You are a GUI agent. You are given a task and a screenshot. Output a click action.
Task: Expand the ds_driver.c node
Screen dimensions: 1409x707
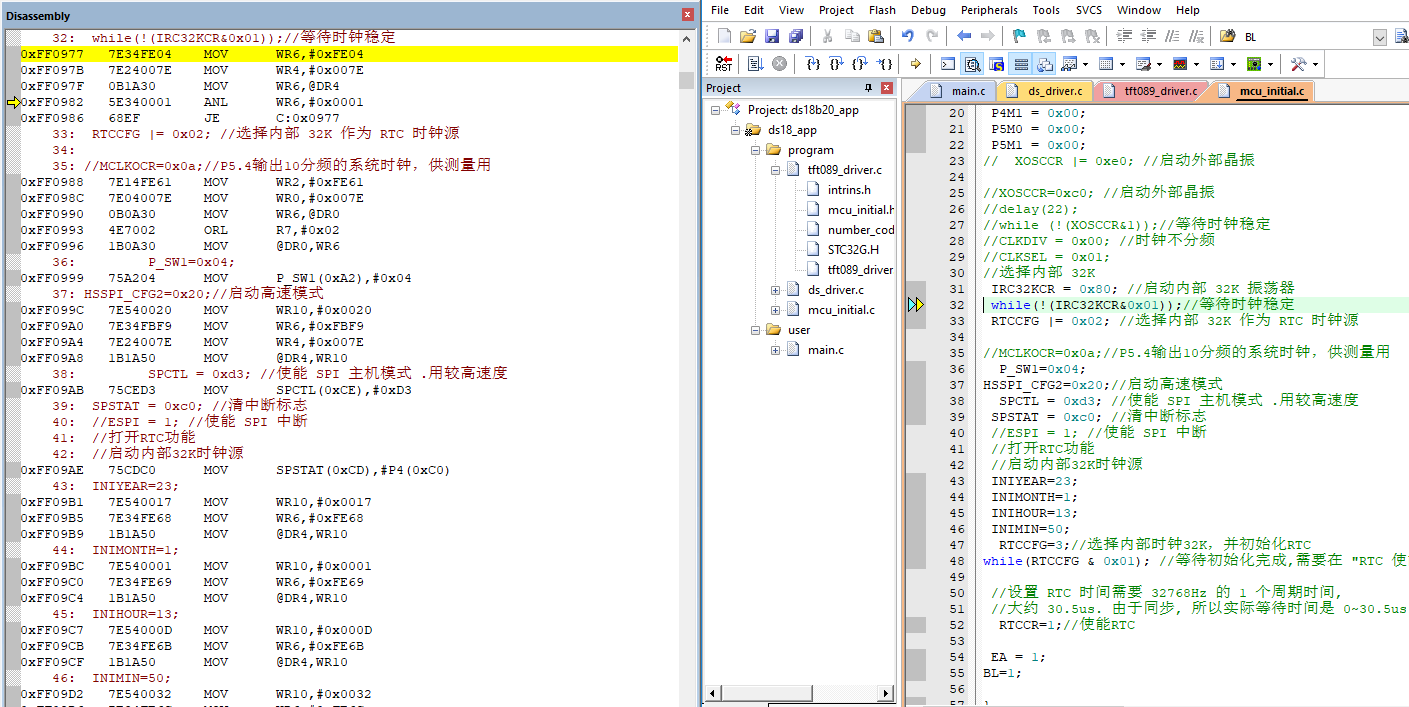pos(776,290)
